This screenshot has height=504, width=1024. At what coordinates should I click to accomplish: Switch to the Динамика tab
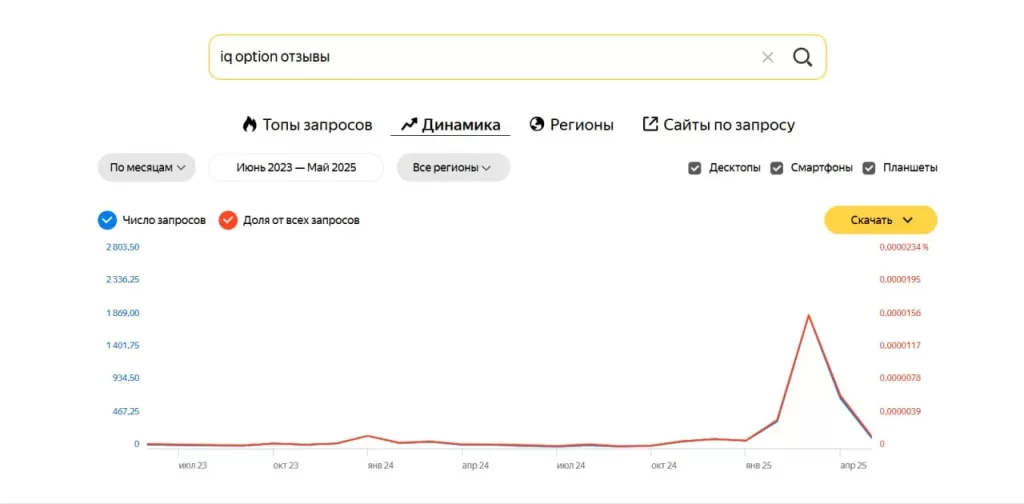[451, 124]
